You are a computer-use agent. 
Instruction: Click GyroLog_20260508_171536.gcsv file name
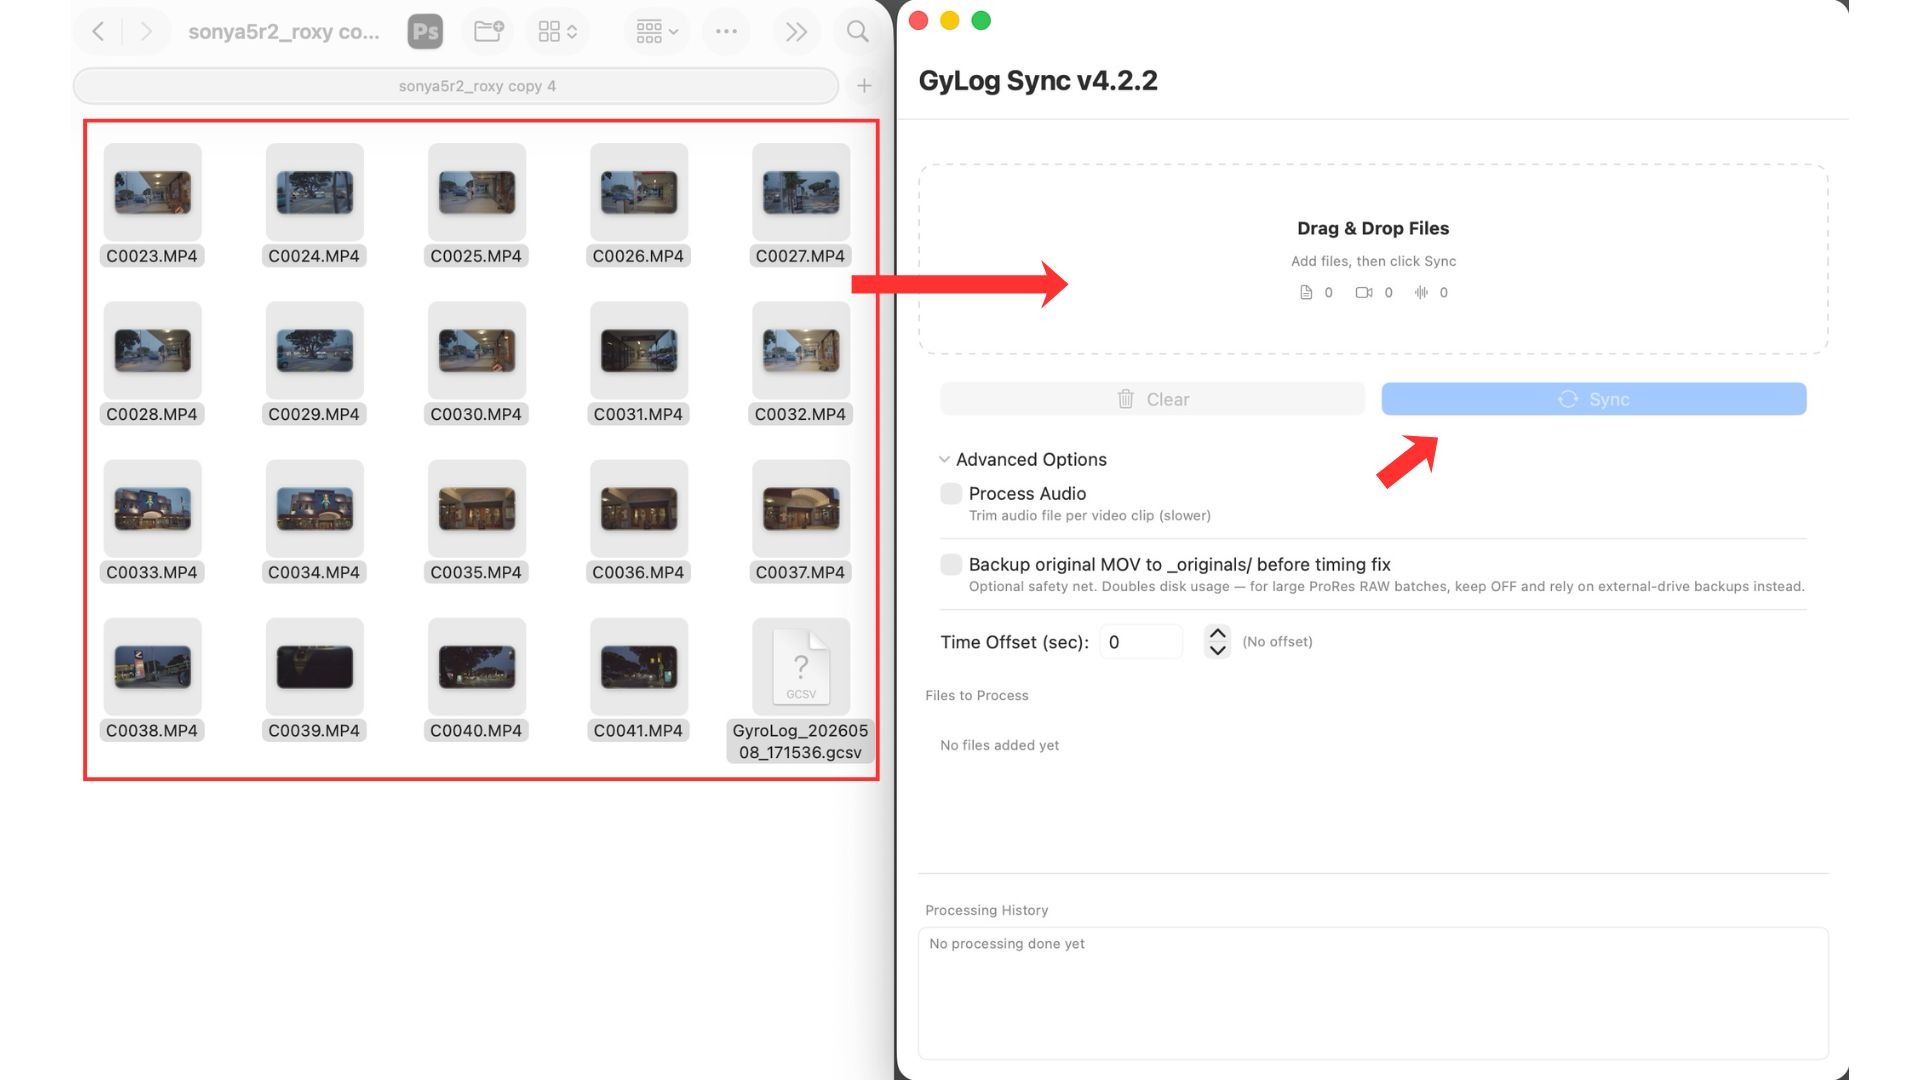point(800,741)
